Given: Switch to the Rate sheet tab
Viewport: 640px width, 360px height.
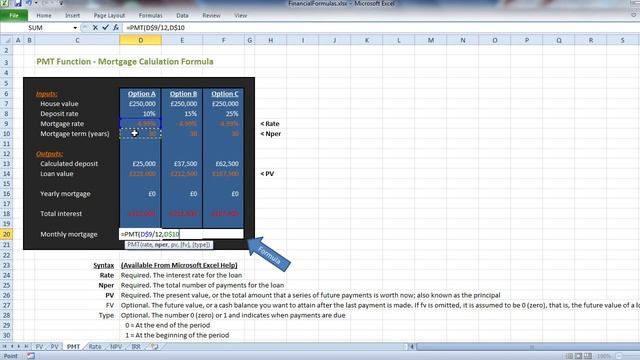Looking at the screenshot, I should [x=95, y=347].
